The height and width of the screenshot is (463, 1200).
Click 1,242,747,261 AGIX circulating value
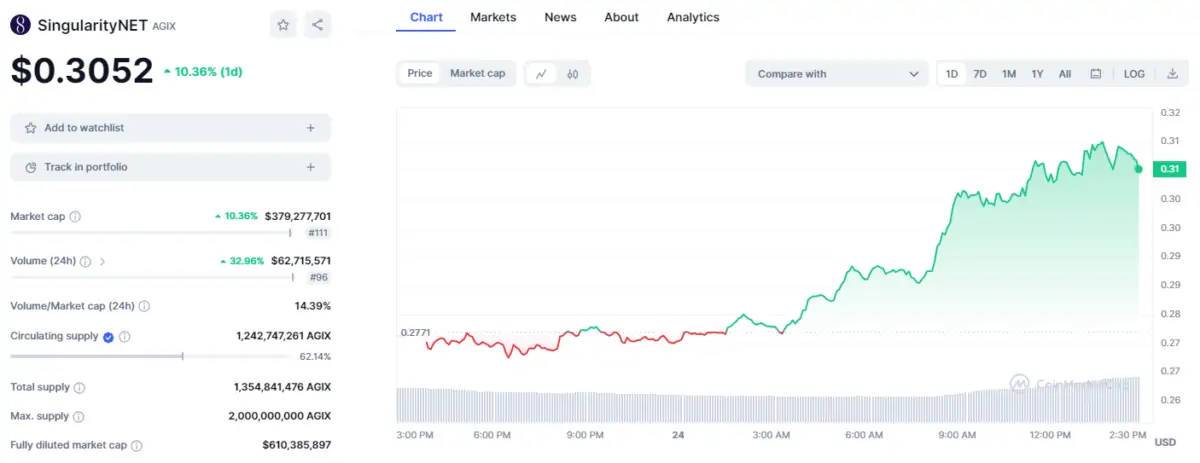click(x=283, y=336)
